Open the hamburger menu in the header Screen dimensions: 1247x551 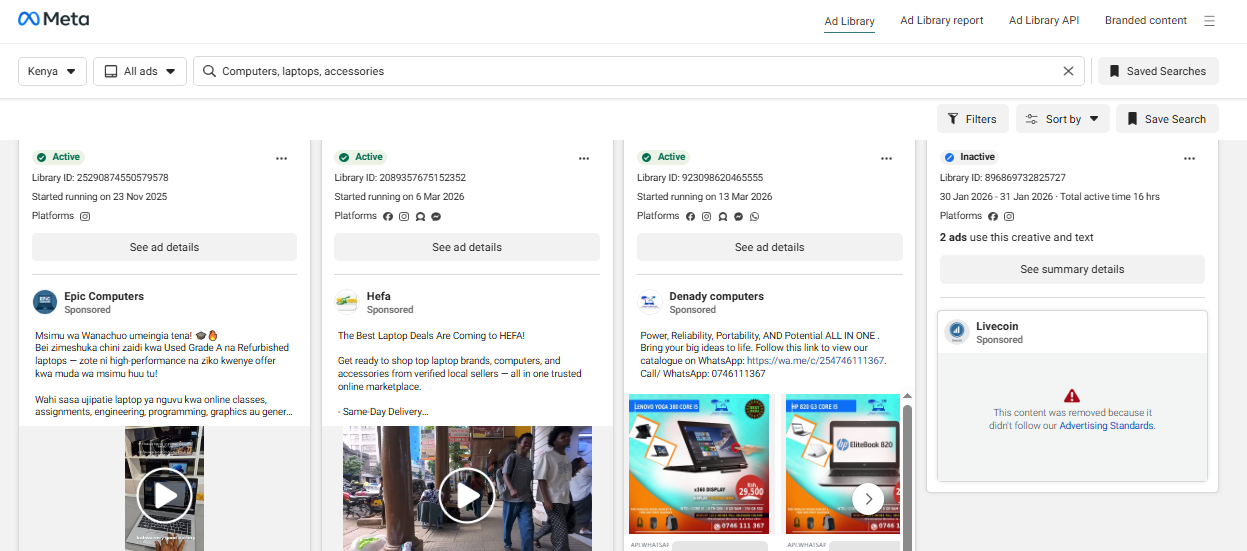click(1209, 21)
